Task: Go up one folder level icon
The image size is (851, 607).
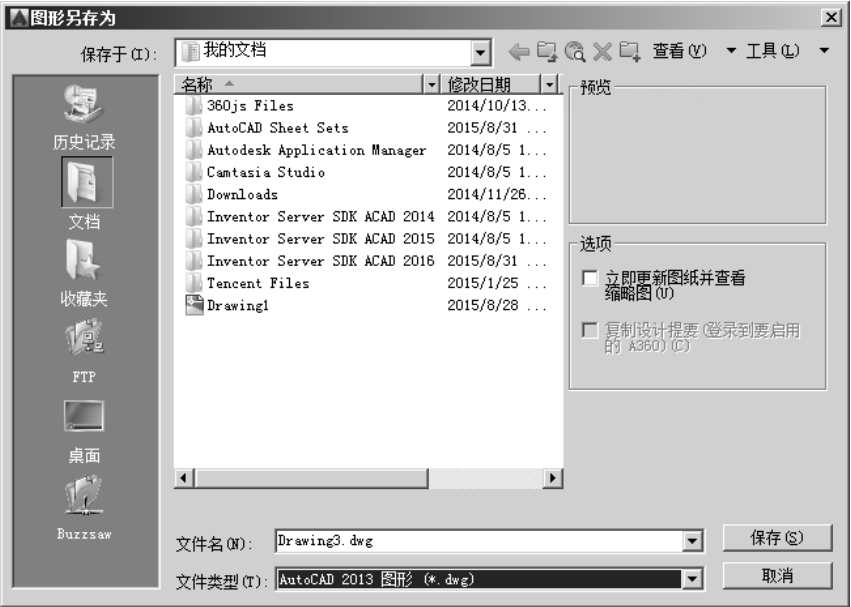Action: pos(547,52)
